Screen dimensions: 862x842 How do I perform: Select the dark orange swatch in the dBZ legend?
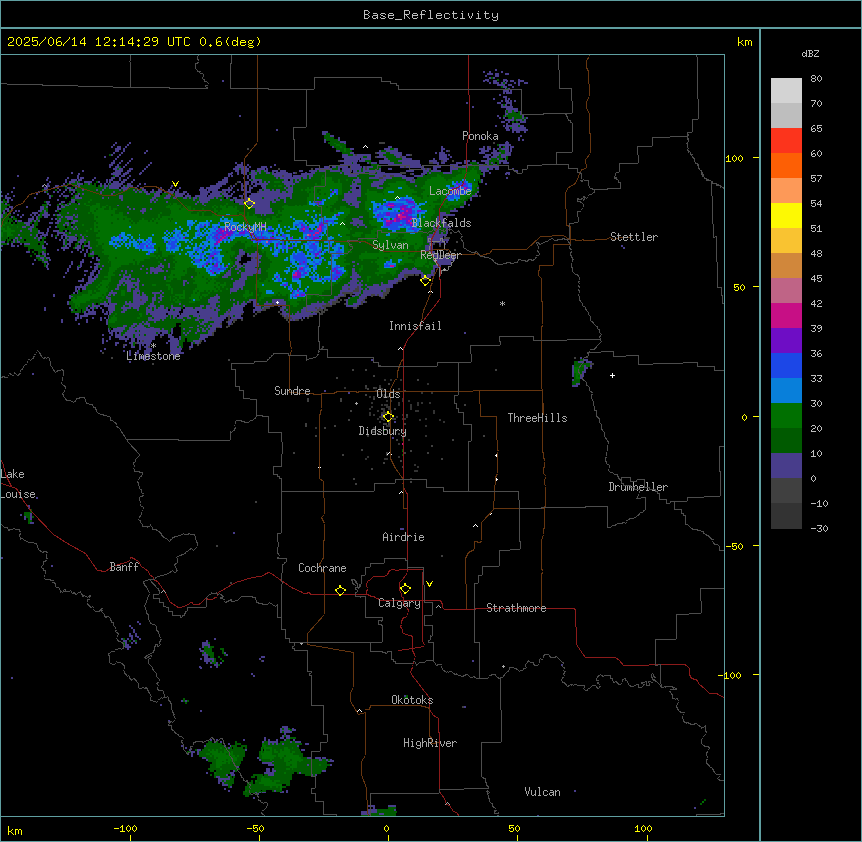tap(786, 165)
